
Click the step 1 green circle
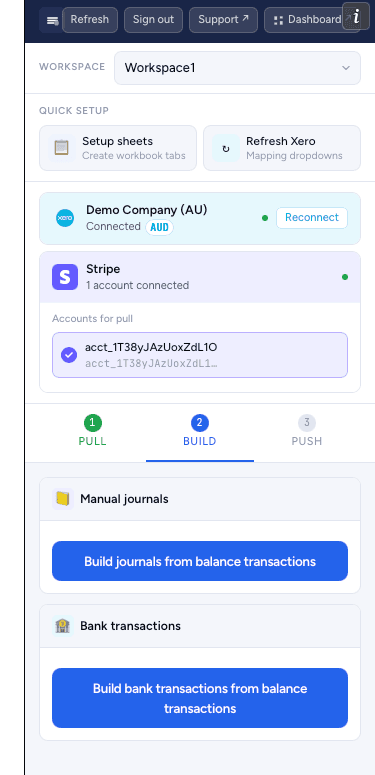[x=92, y=423]
